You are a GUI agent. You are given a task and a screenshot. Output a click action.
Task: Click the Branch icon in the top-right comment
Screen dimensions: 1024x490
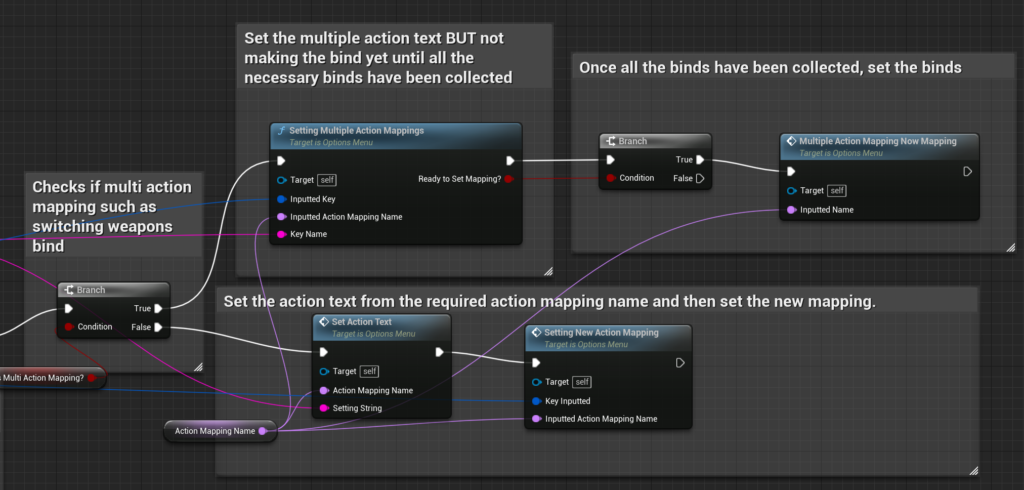pos(610,142)
